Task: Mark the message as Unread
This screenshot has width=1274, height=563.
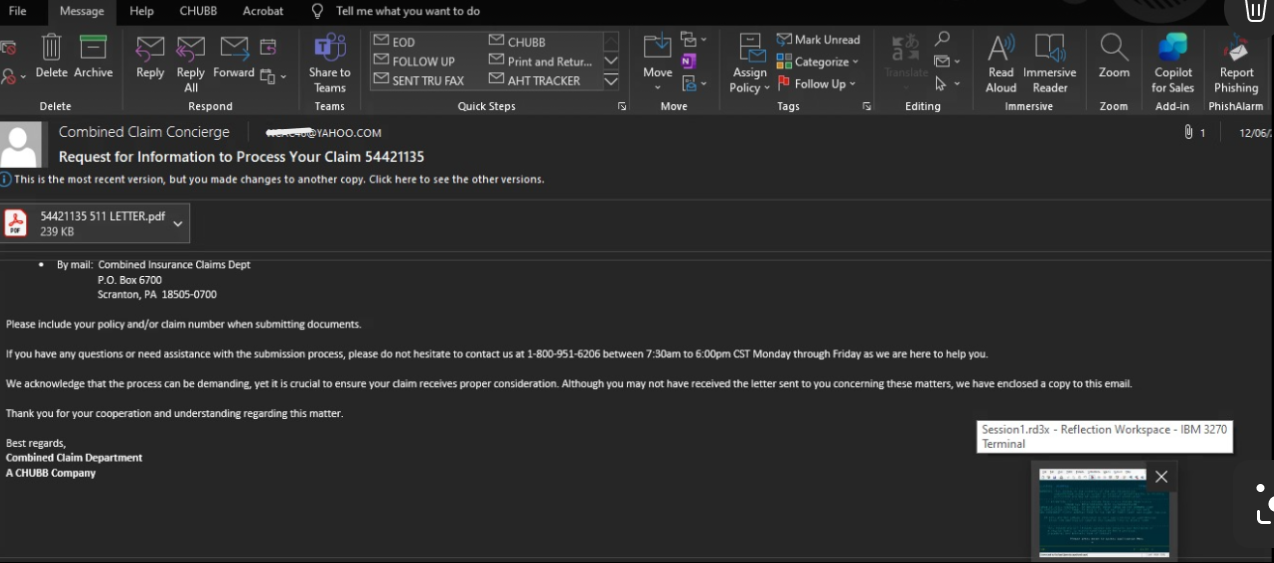Action: point(818,40)
